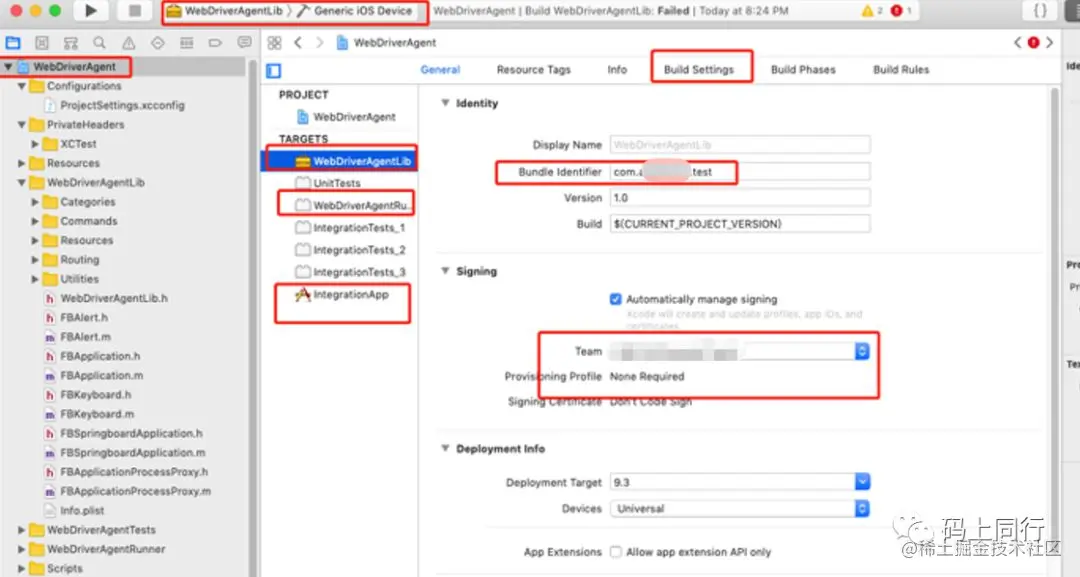Viewport: 1080px width, 577px height.
Task: Open FBKeyboard.m file
Action: [x=97, y=414]
